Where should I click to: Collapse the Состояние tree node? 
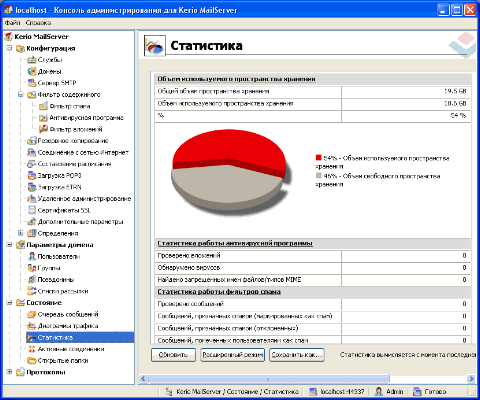pyautogui.click(x=9, y=302)
